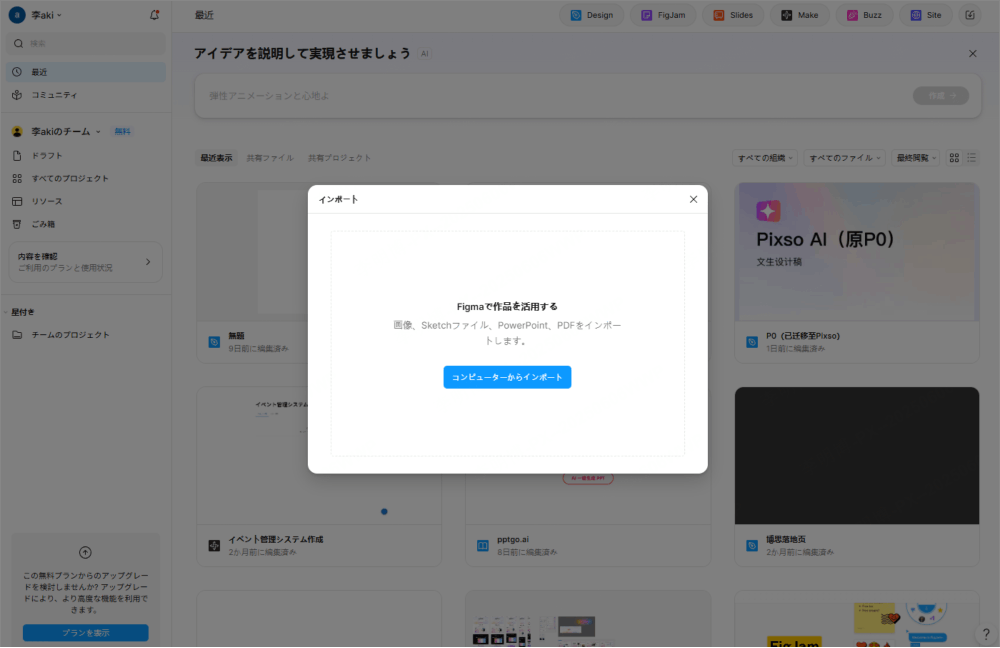Create a new Buzz file

[864, 15]
